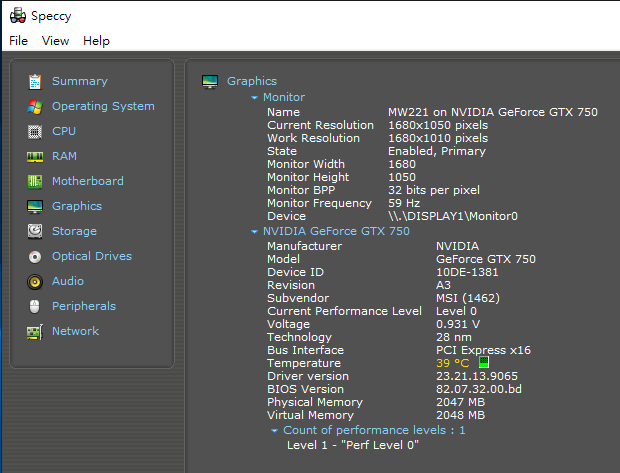Open the Storage section
Image resolution: width=620 pixels, height=473 pixels.
74,231
